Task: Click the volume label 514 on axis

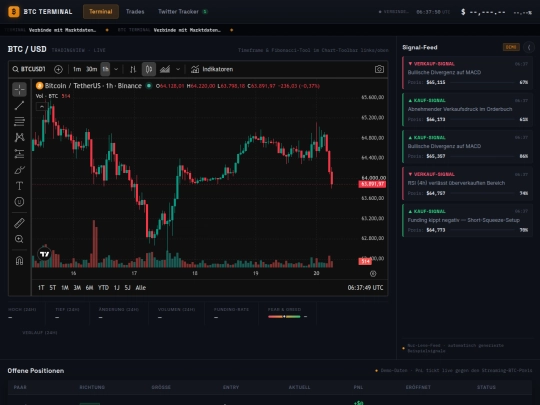Action: (365, 261)
